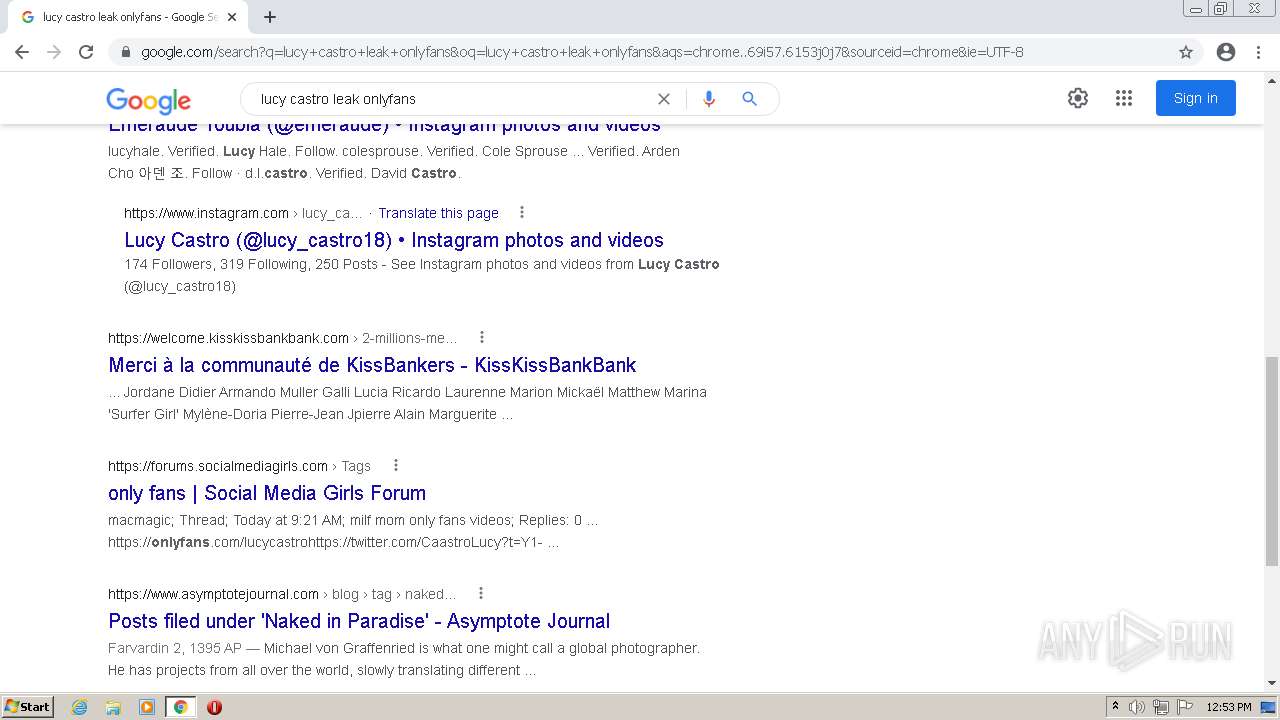Start voice search with the microphone icon
This screenshot has width=1280, height=720.
pos(709,99)
